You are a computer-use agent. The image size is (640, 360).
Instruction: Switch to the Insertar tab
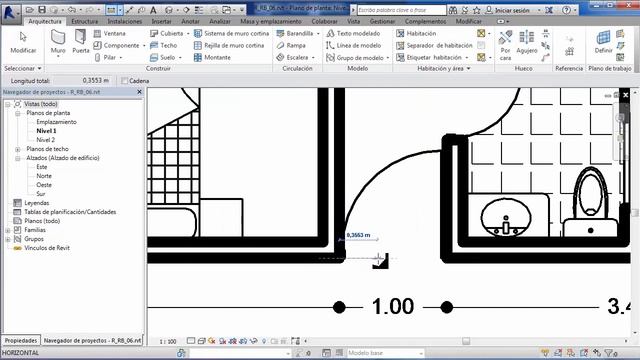pos(162,21)
